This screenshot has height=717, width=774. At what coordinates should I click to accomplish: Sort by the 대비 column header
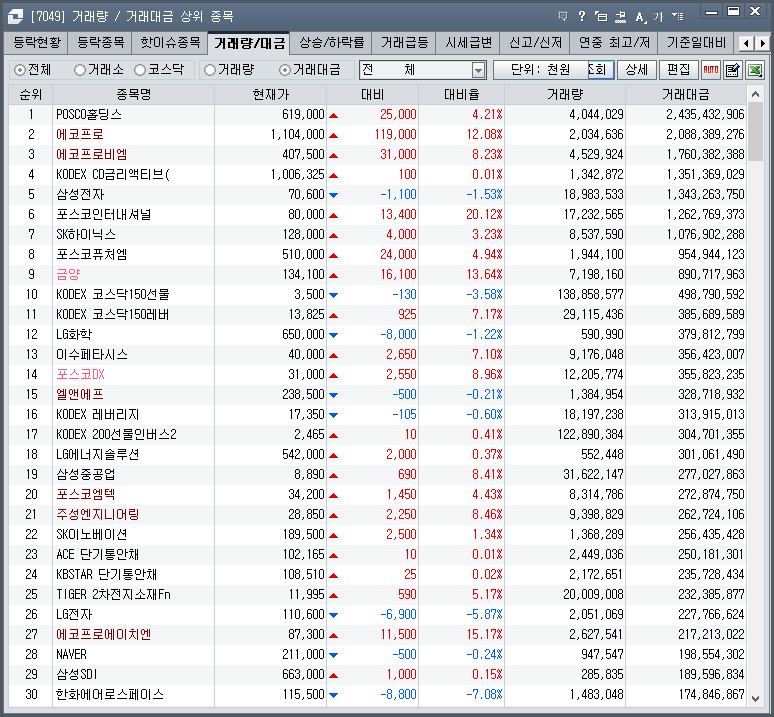click(372, 94)
